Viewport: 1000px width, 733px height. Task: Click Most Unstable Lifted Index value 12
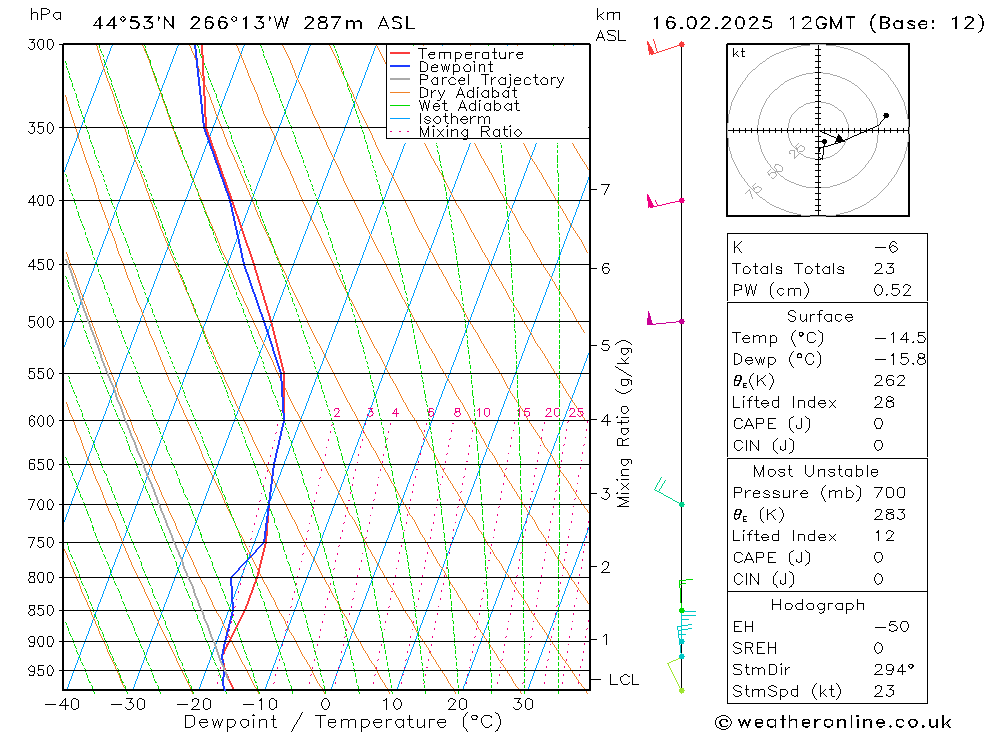pos(885,536)
